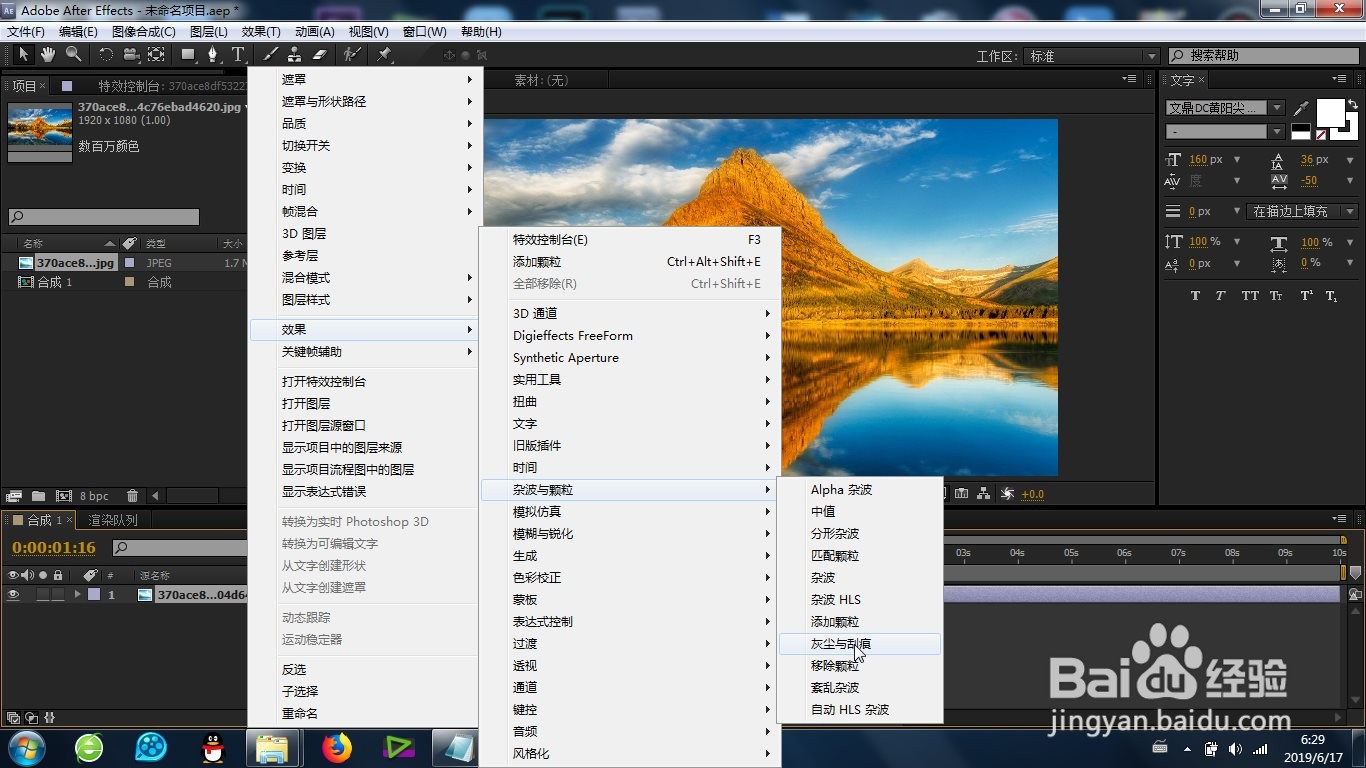Choose 灰尘与刮痕 from the noise submenu
This screenshot has height=768, width=1366.
click(860, 644)
